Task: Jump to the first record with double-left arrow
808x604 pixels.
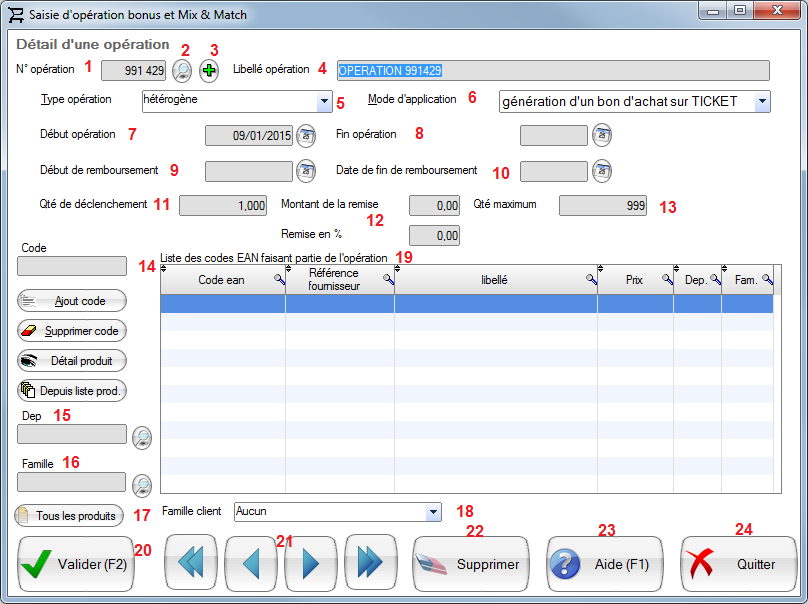Action: point(190,564)
